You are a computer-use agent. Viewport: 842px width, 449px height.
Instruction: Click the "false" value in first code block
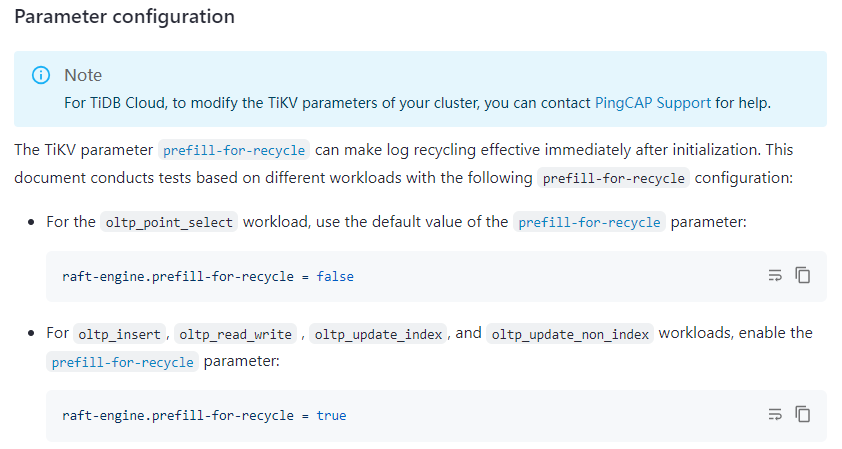(335, 277)
